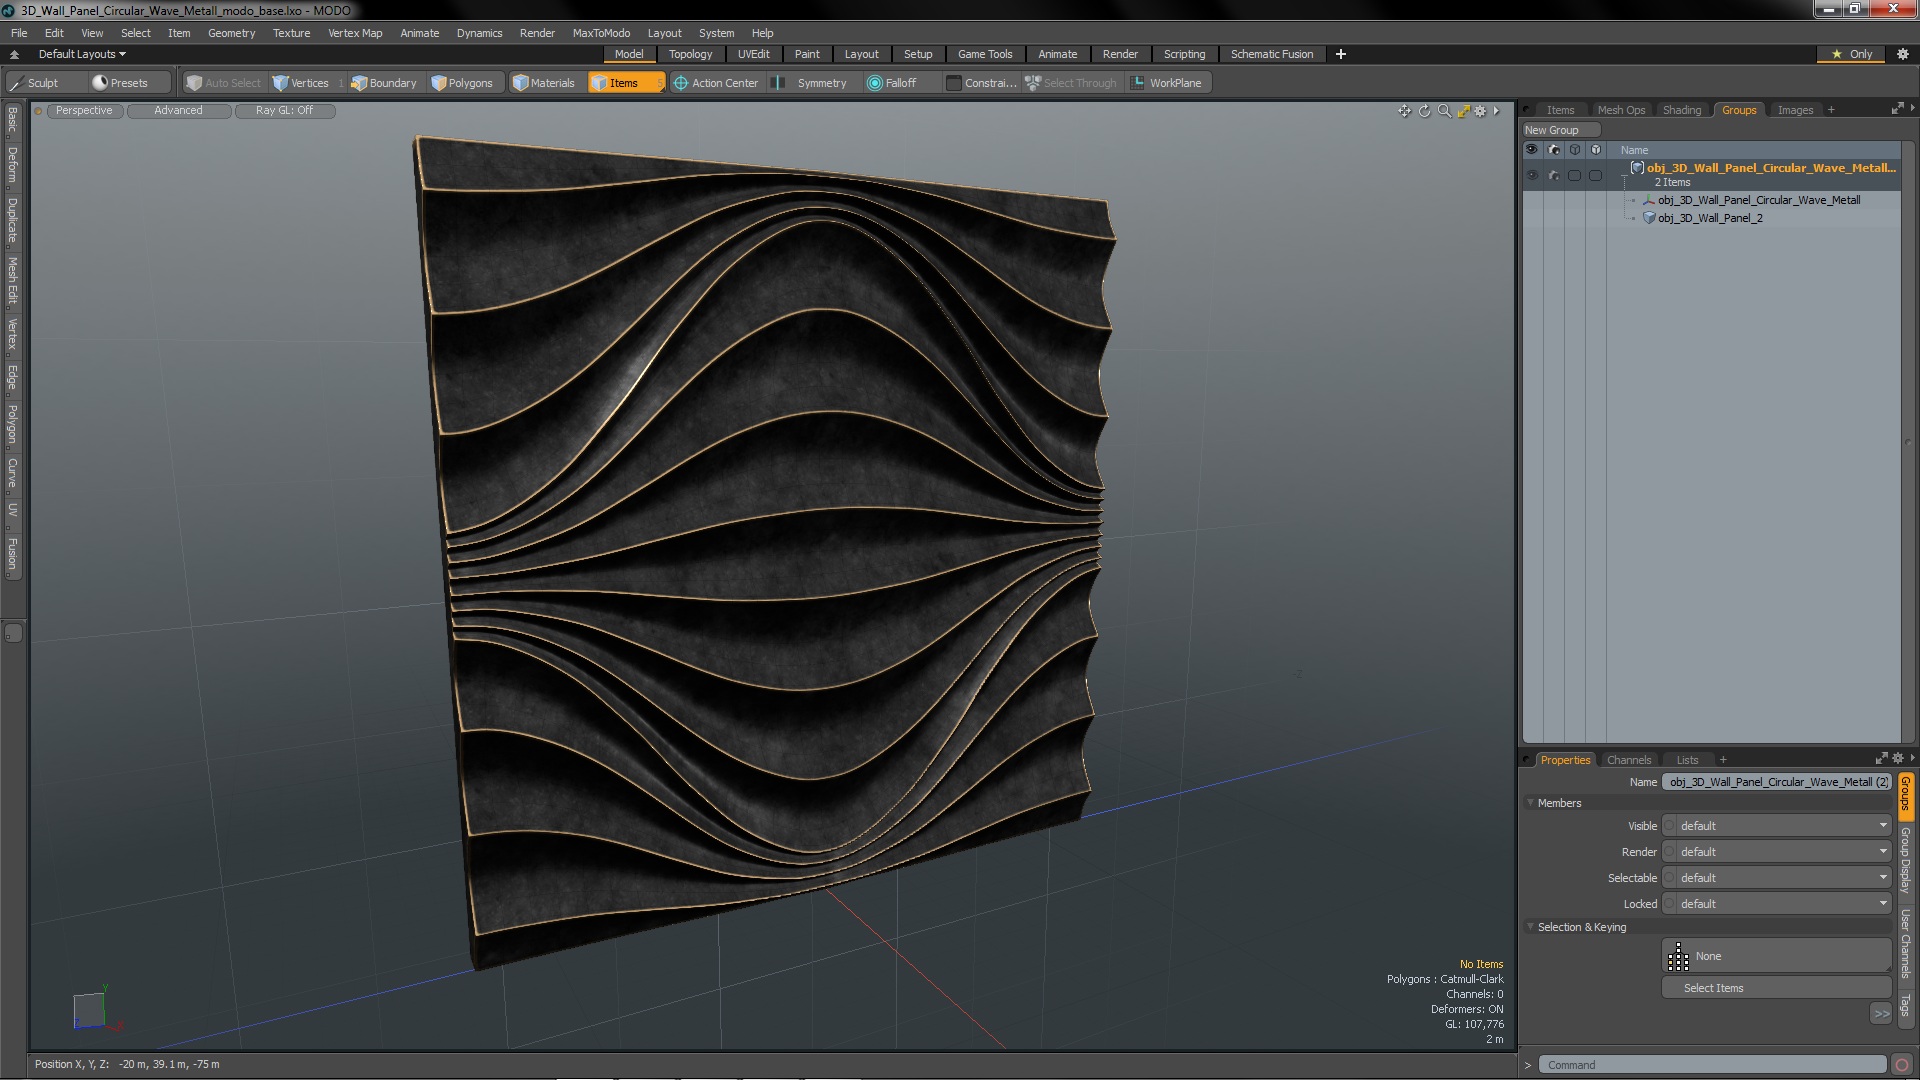The height and width of the screenshot is (1080, 1920).
Task: Click the double-arrow expand button
Action: (x=1881, y=1014)
